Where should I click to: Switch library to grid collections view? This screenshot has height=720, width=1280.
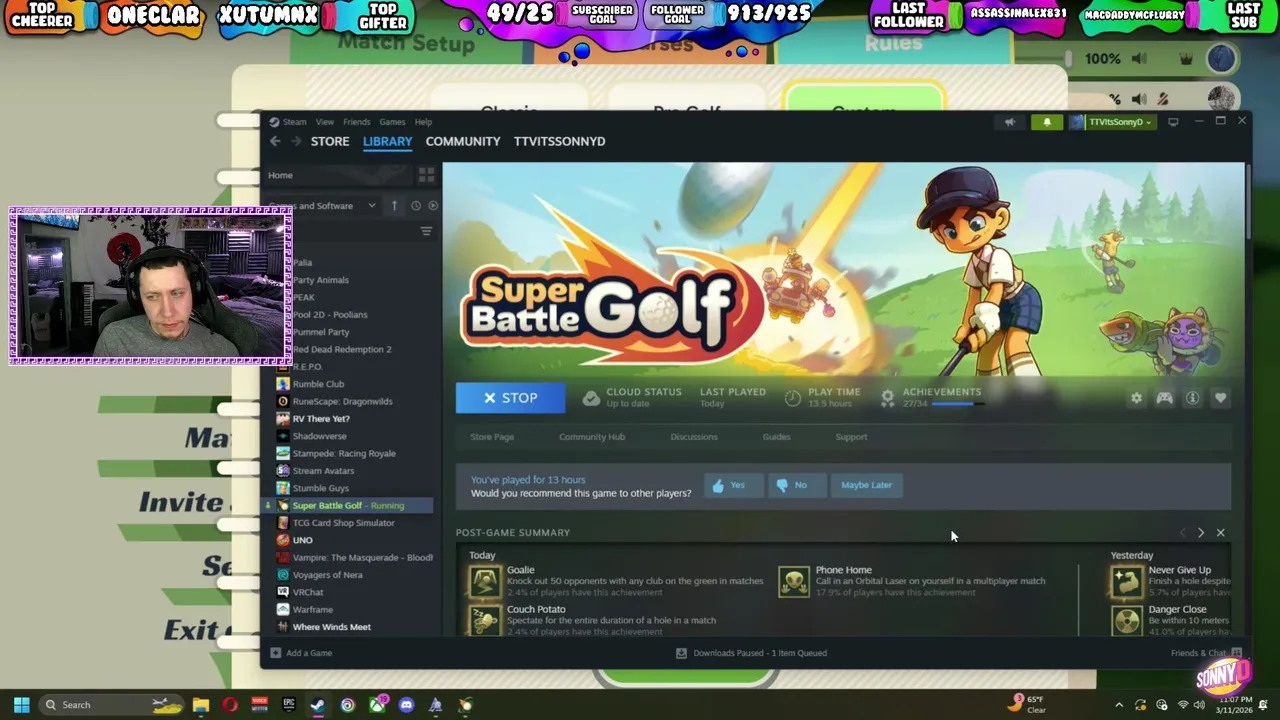426,175
